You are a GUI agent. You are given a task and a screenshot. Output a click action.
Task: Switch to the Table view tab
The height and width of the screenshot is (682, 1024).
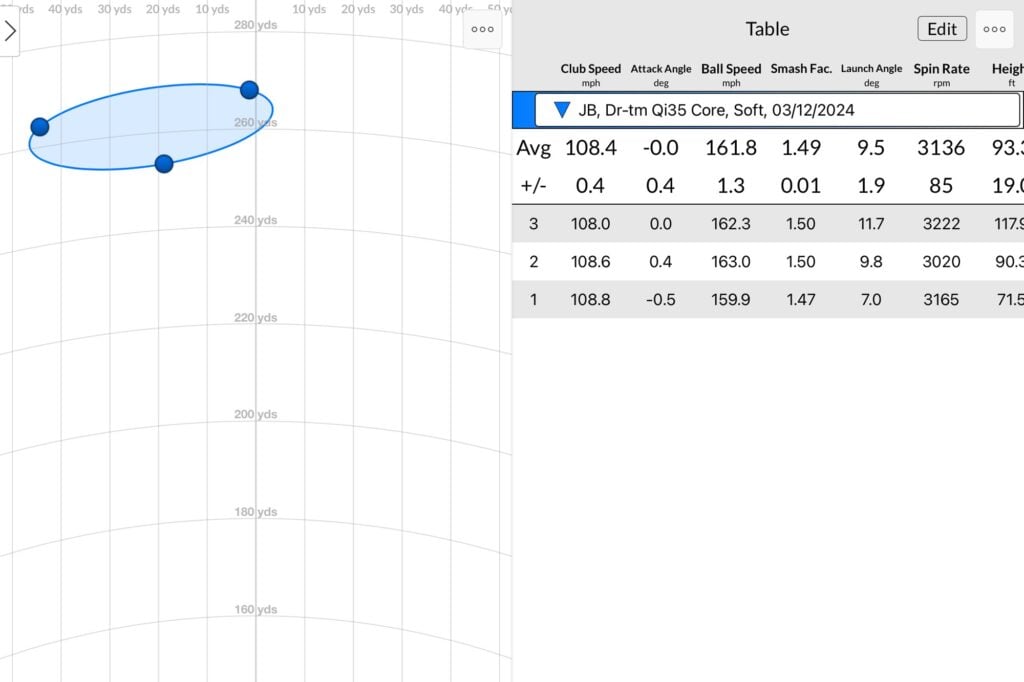pos(766,29)
